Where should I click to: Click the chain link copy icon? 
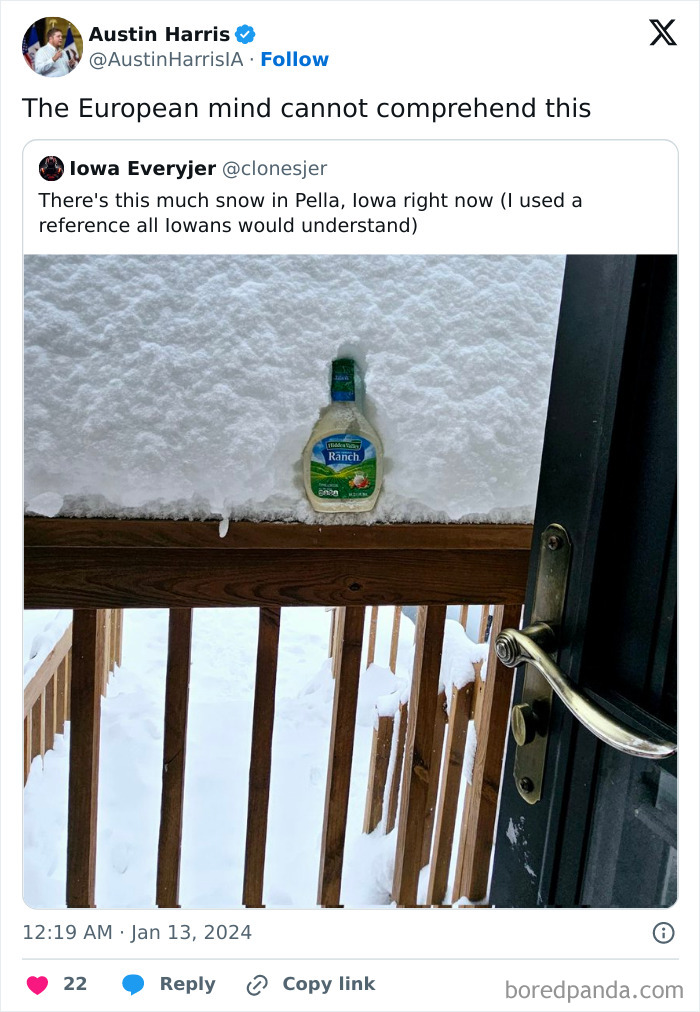[257, 985]
